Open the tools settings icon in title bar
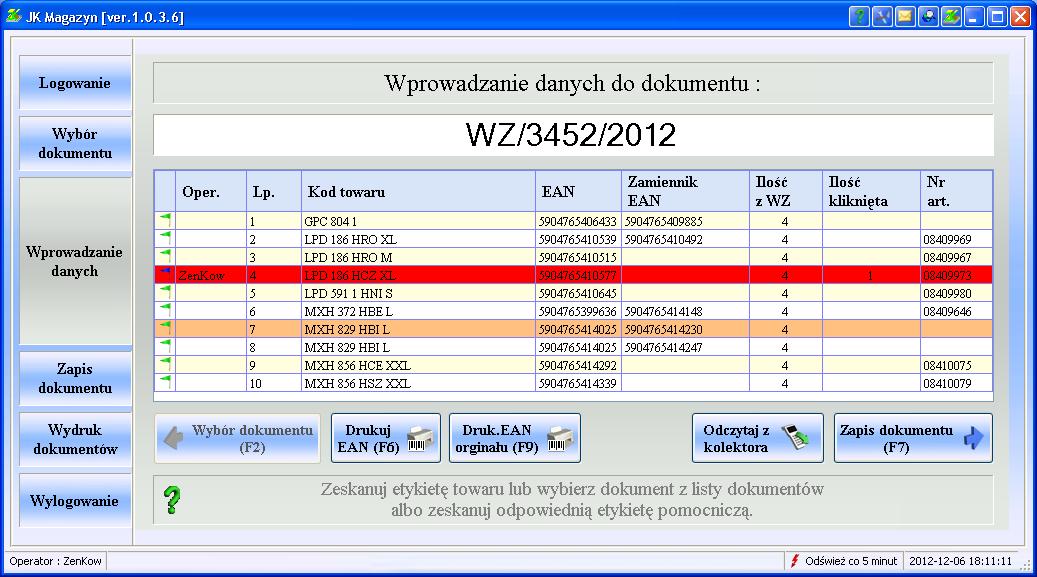Image resolution: width=1037 pixels, height=577 pixels. click(x=881, y=17)
